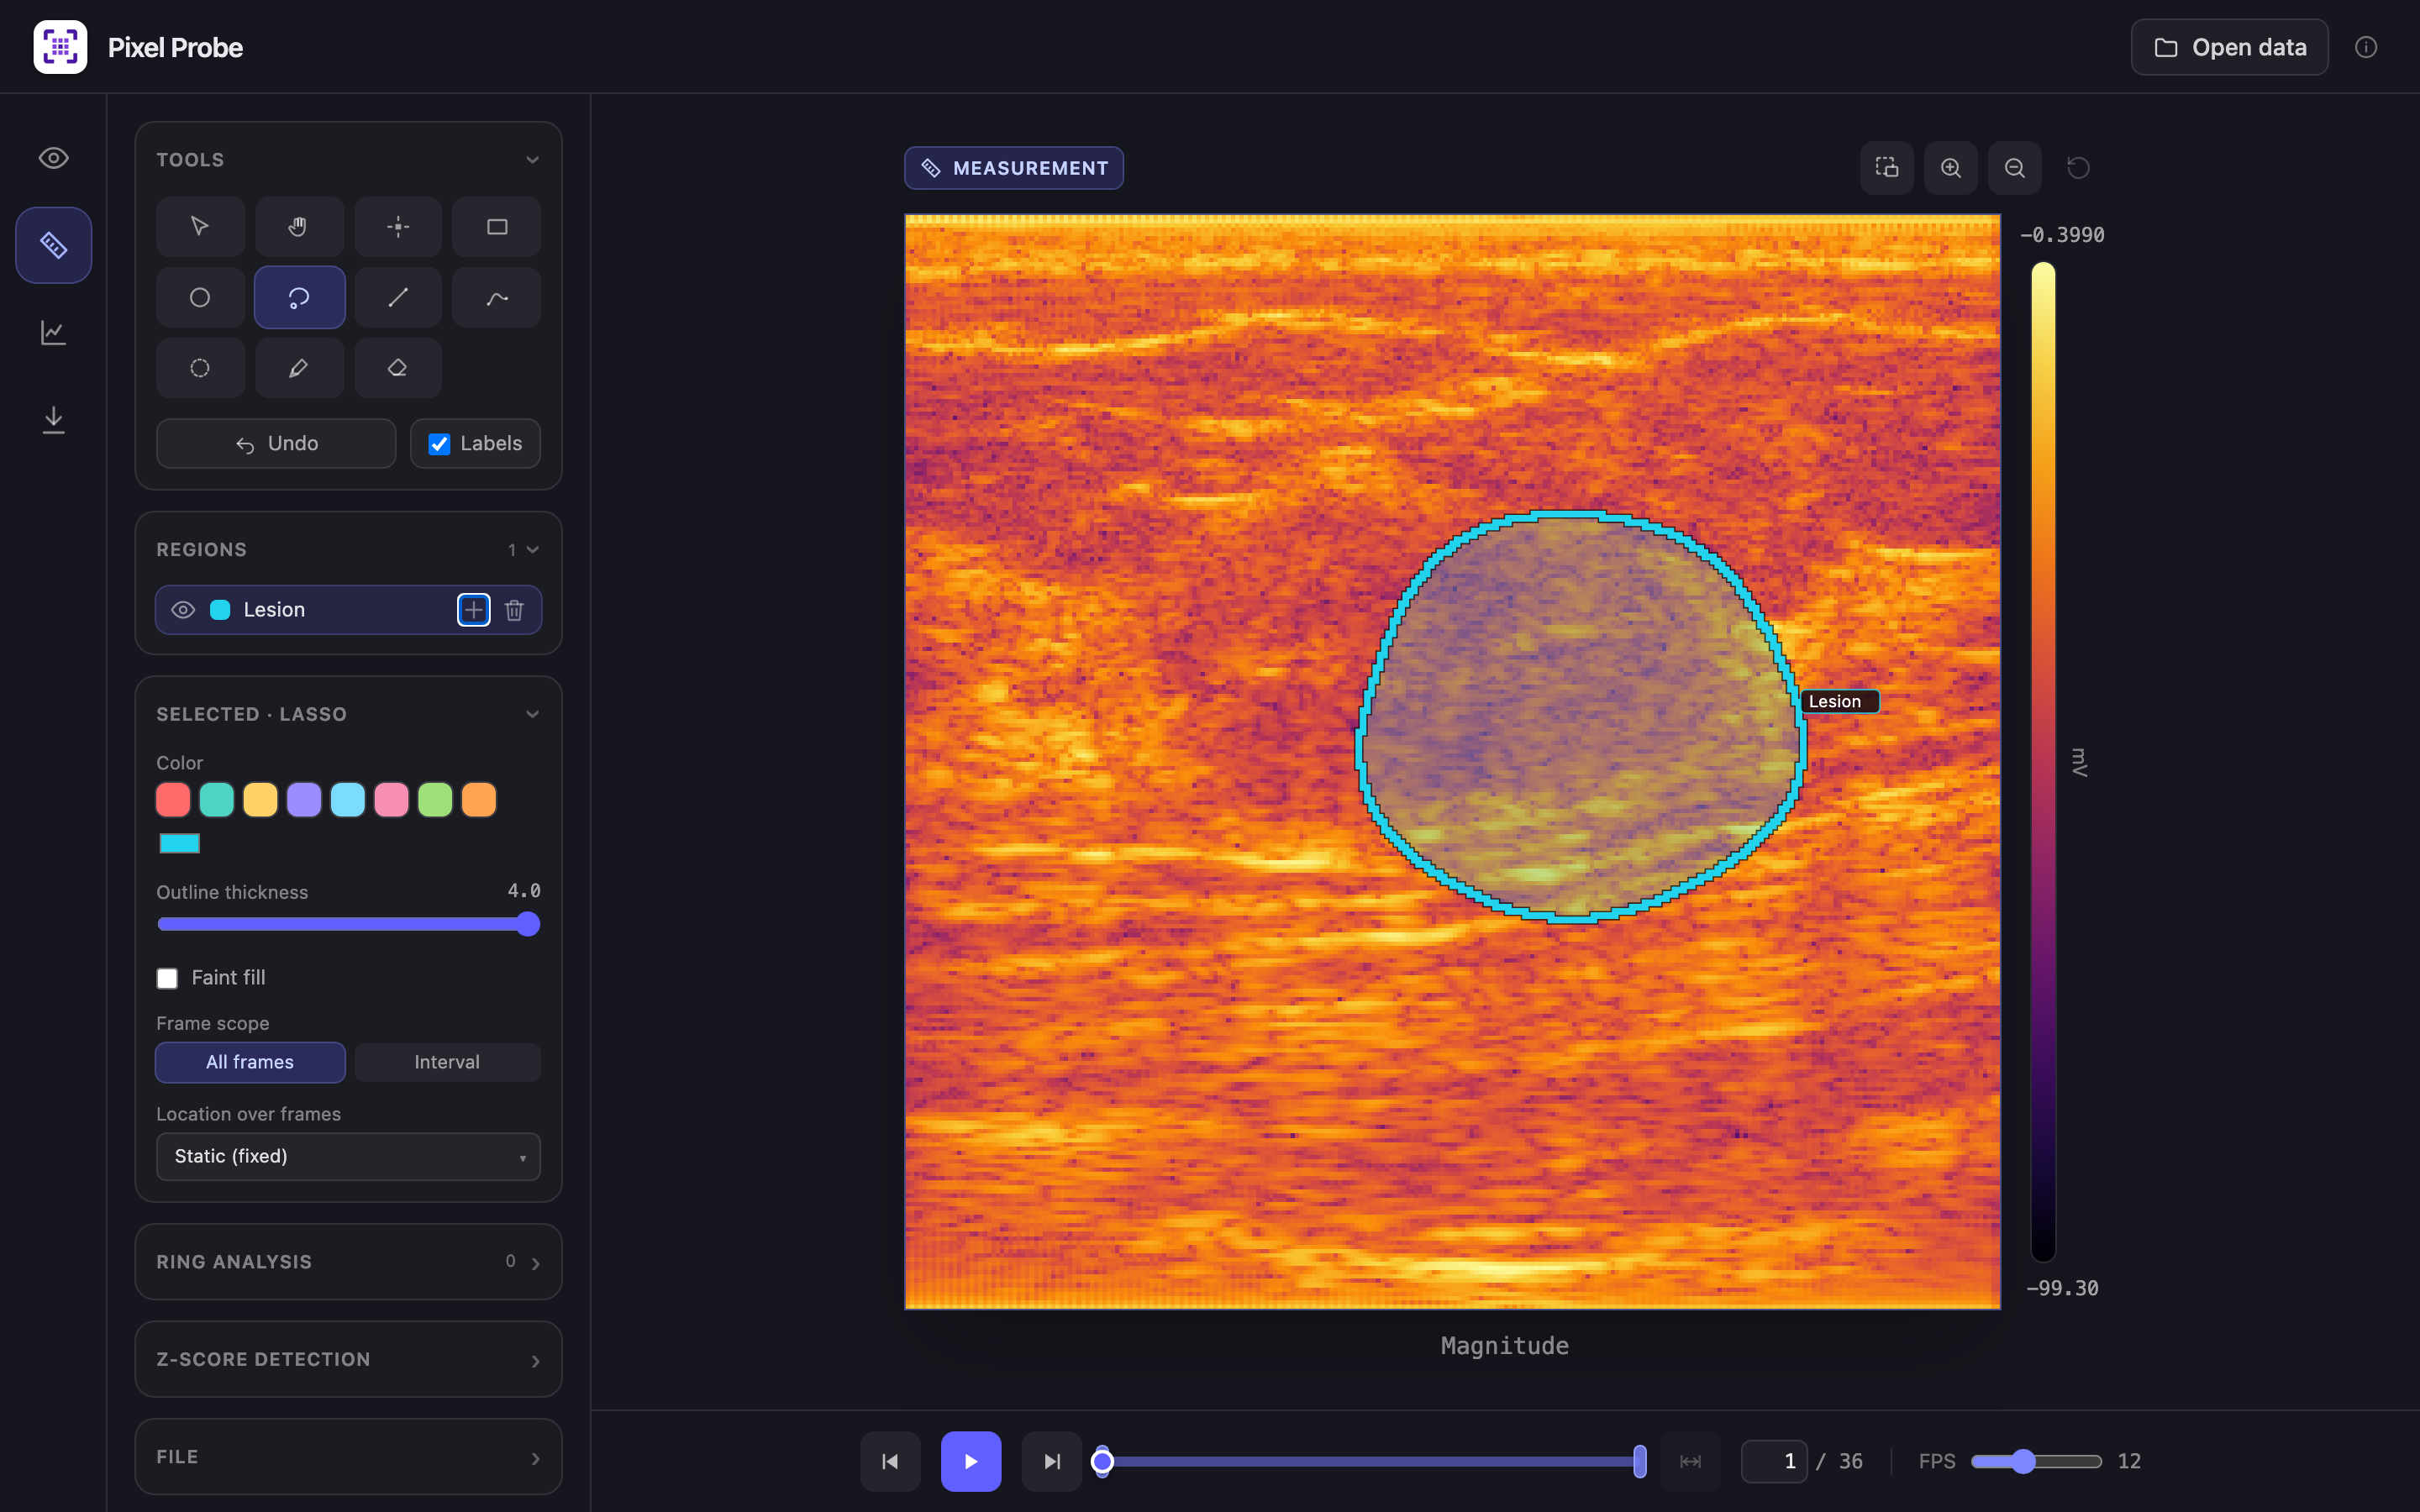Image resolution: width=2420 pixels, height=1512 pixels.
Task: Choose the yellow color swatch
Action: pyautogui.click(x=260, y=800)
